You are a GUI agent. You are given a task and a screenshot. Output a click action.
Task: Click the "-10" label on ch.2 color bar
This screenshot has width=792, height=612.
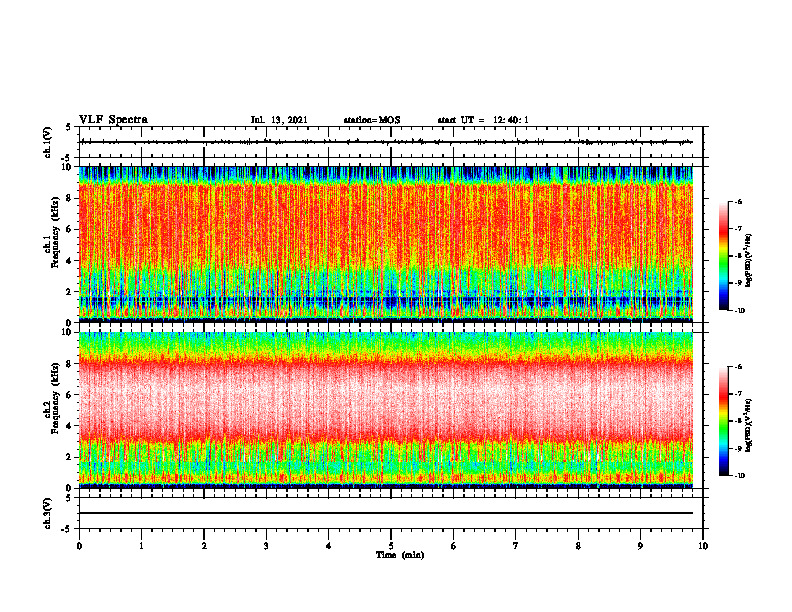pyautogui.click(x=739, y=476)
